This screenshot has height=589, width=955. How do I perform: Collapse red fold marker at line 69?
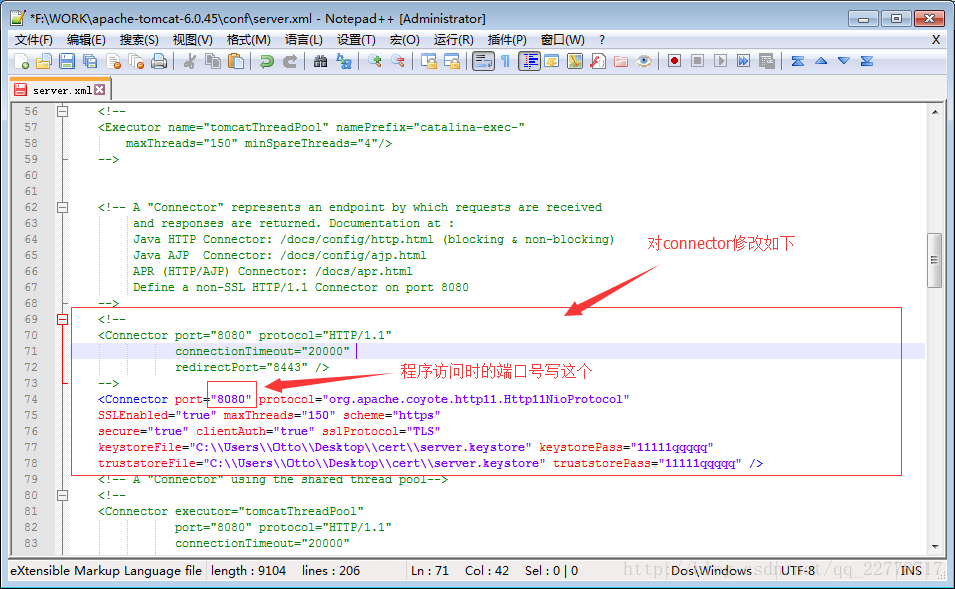click(62, 319)
